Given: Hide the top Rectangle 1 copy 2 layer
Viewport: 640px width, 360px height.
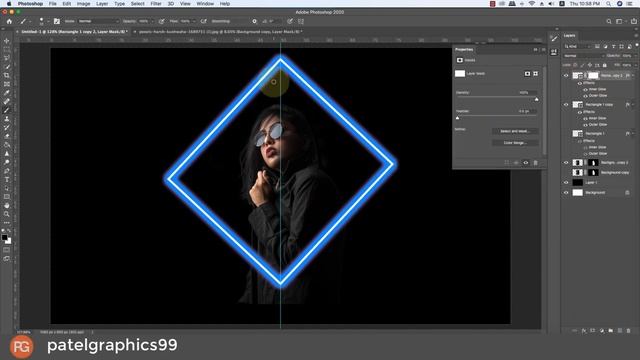Looking at the screenshot, I should click(566, 76).
